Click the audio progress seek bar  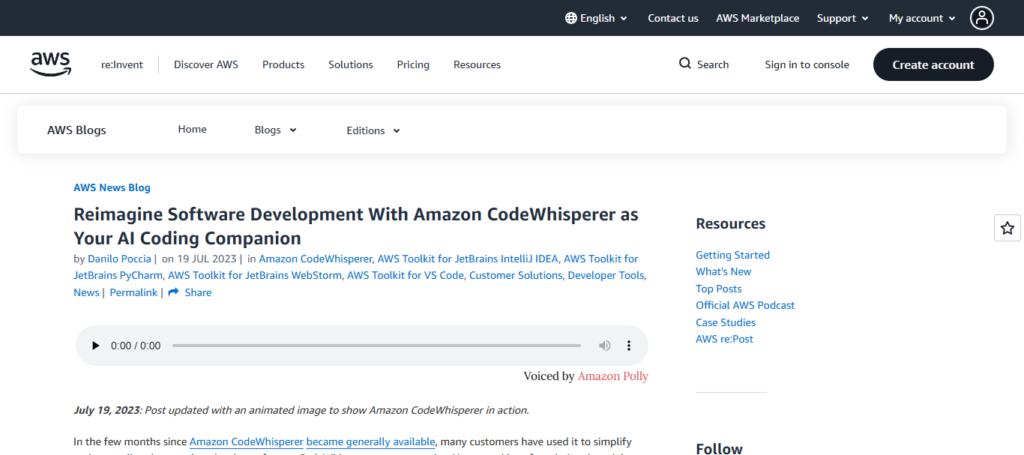(x=376, y=345)
